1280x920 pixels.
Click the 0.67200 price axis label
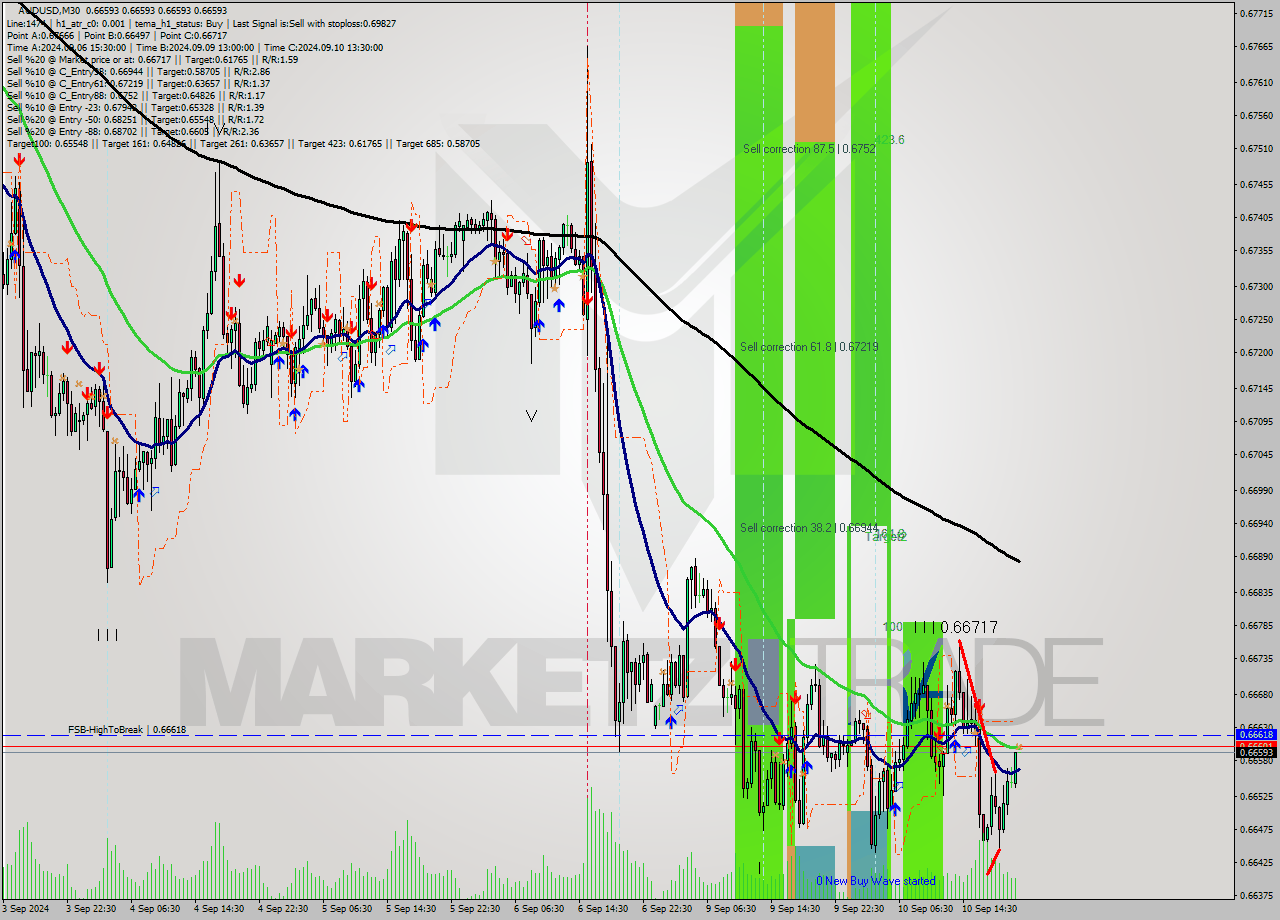(x=1256, y=353)
